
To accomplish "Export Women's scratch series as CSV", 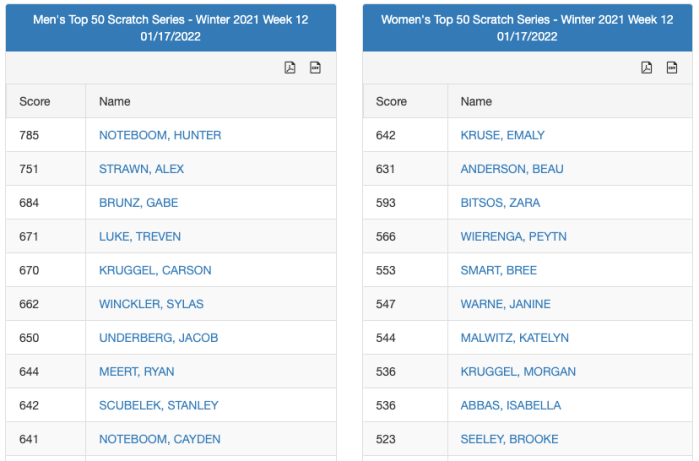I will [672, 68].
